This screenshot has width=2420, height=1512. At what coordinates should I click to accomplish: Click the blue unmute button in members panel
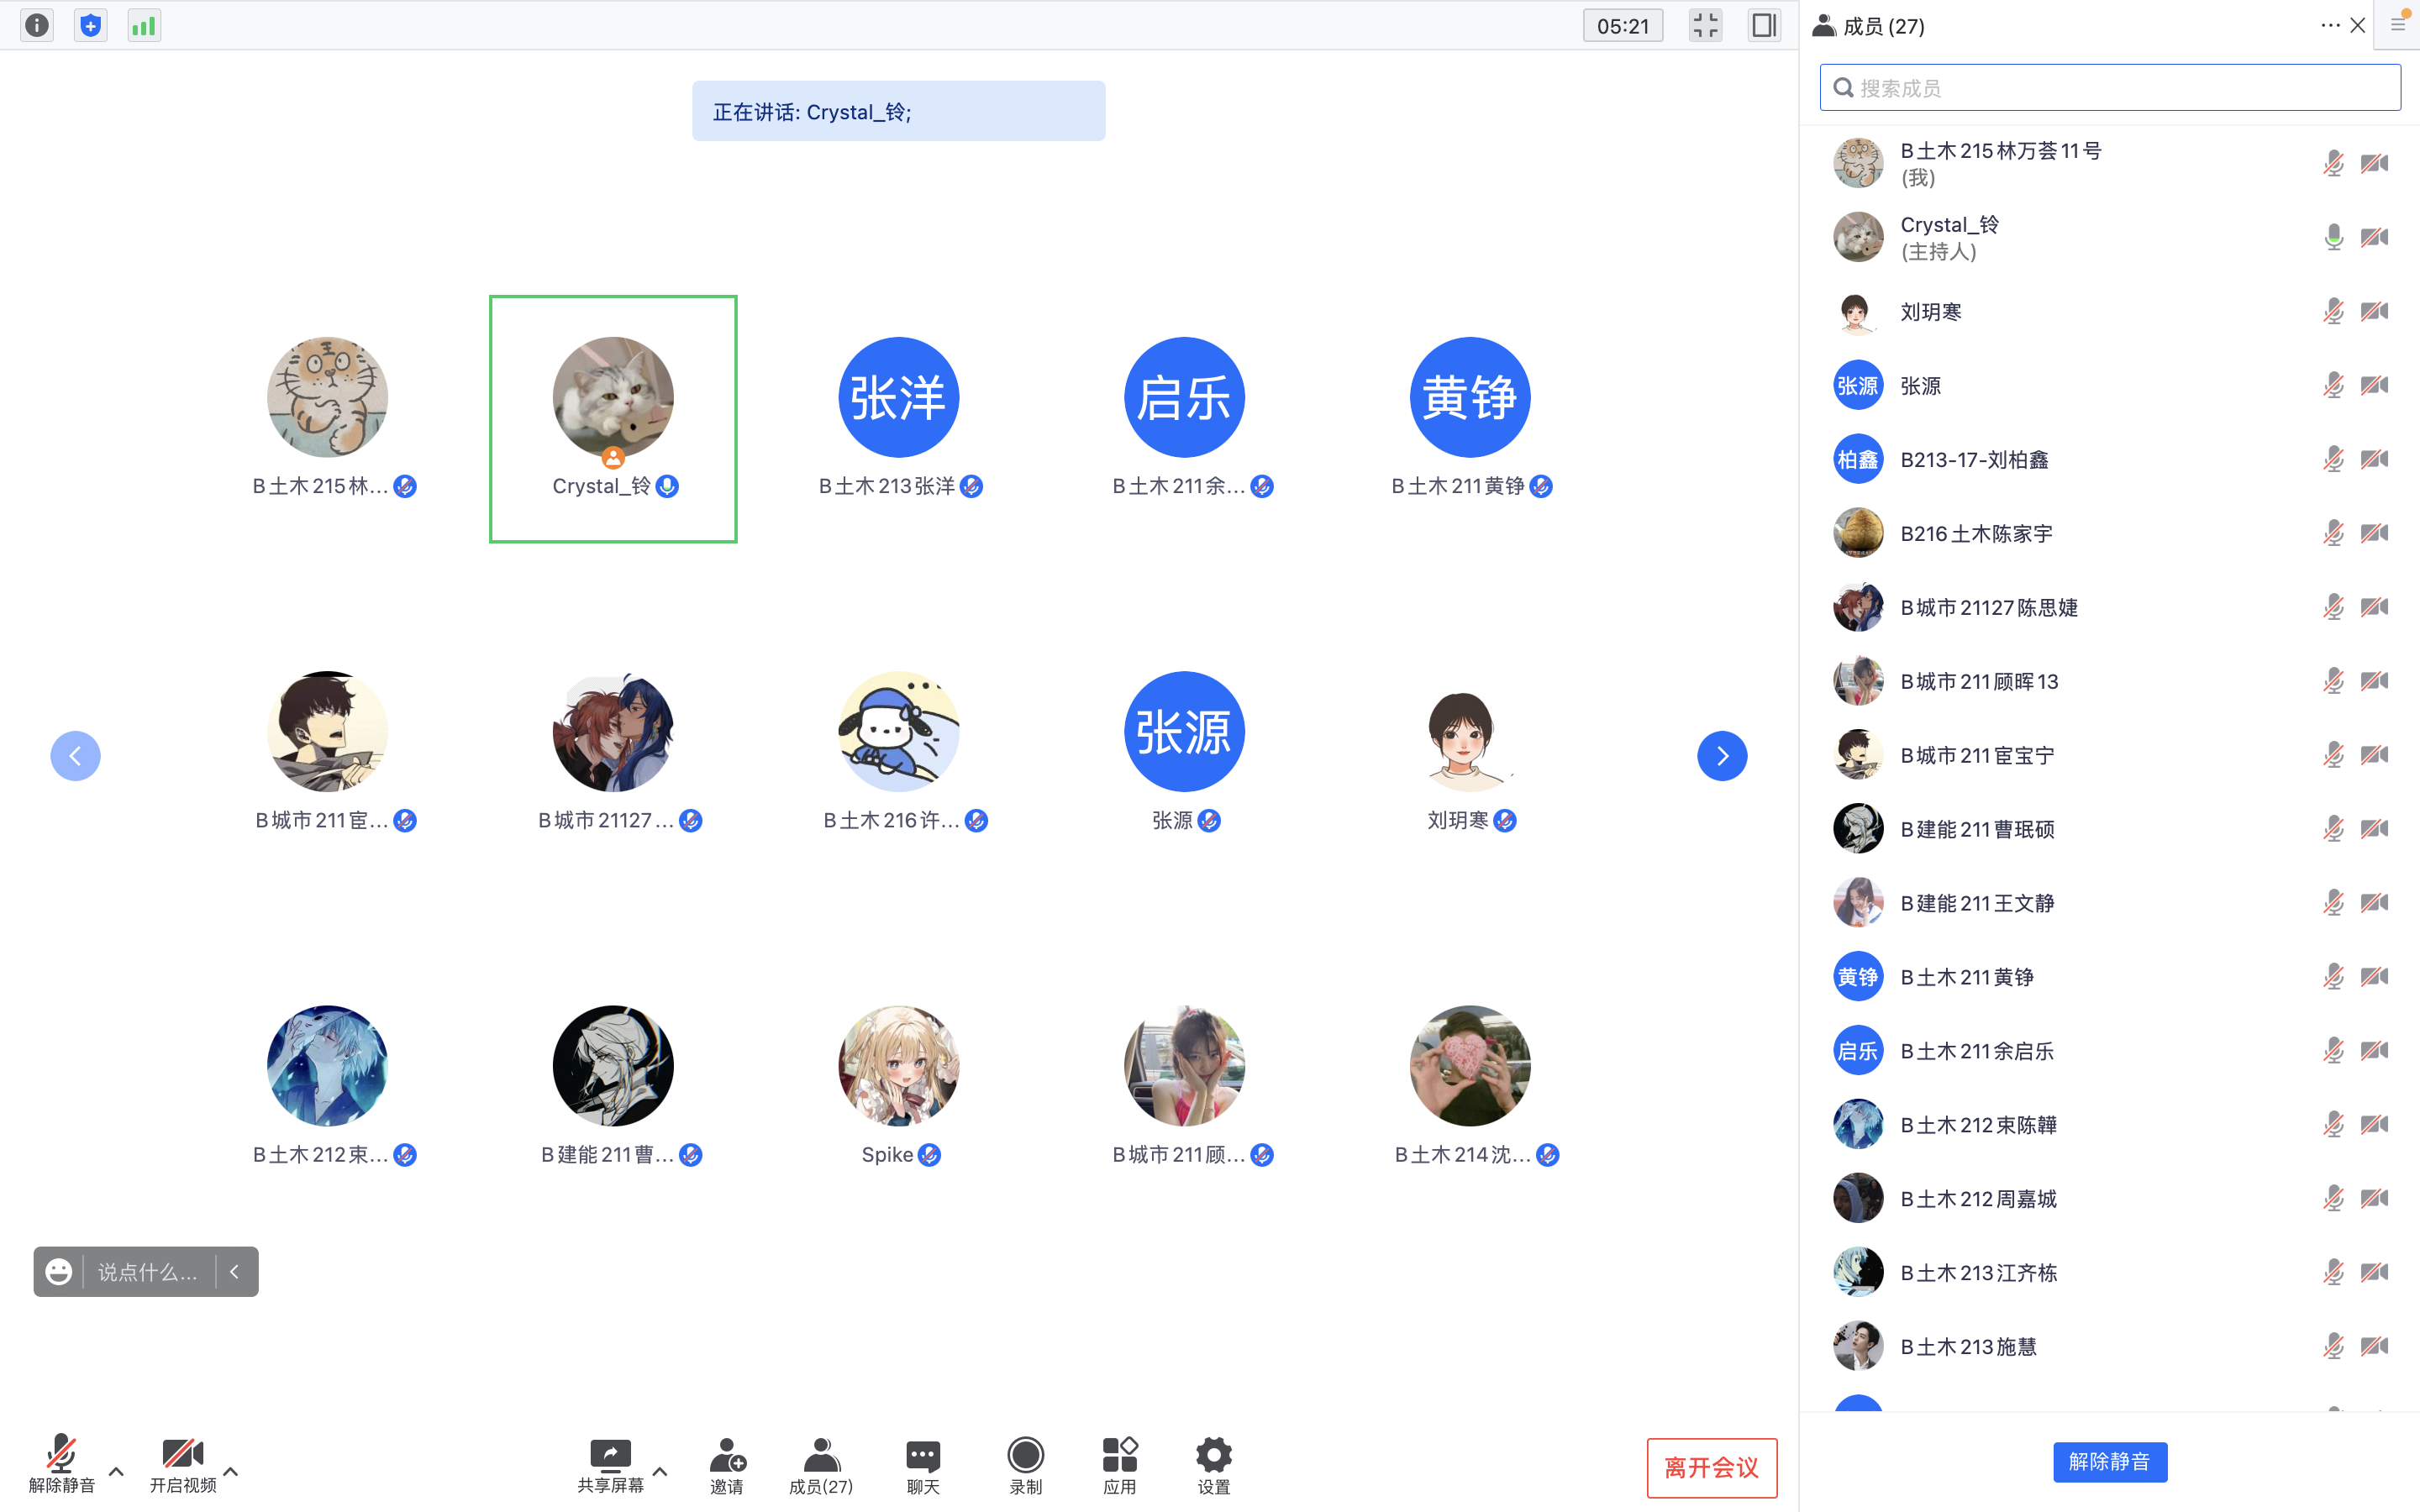2109,1461
